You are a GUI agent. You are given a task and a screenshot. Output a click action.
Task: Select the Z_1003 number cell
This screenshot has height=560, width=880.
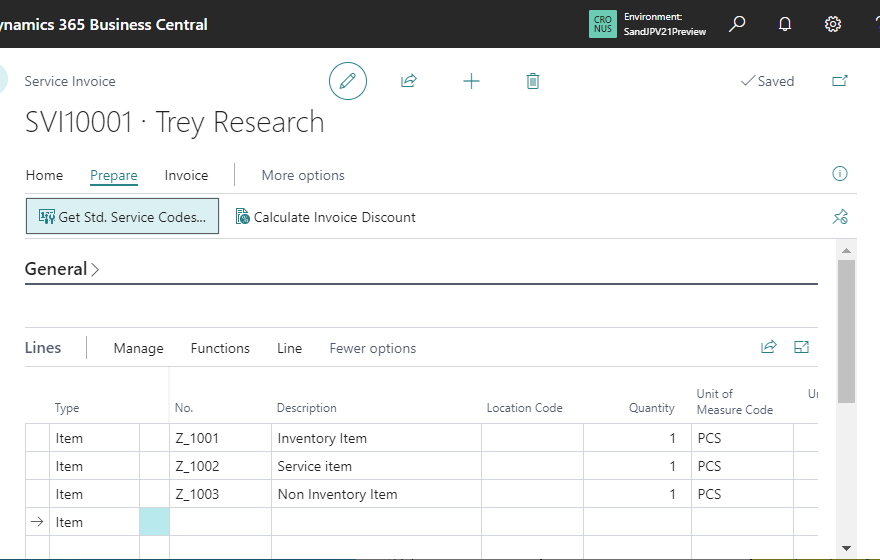click(x=221, y=494)
